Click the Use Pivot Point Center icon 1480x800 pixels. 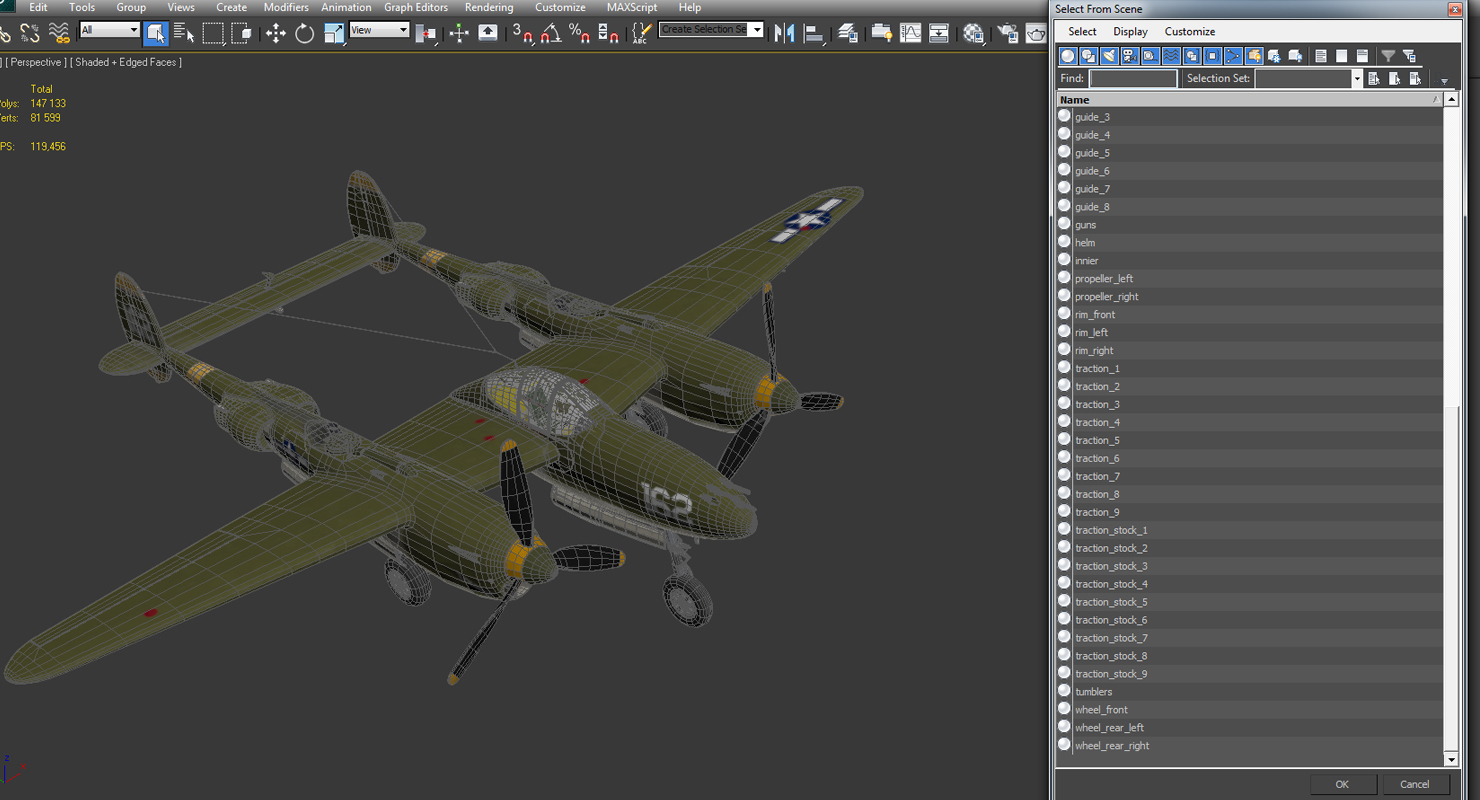click(427, 33)
